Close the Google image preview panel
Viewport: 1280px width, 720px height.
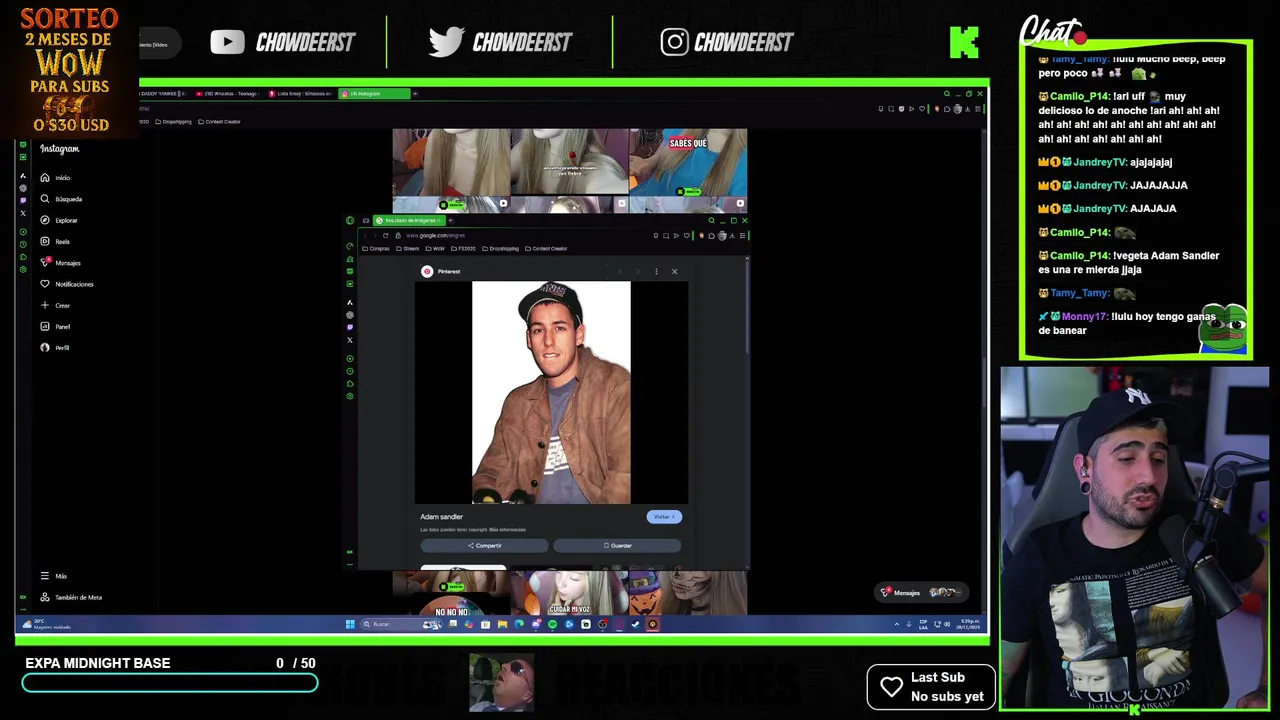(x=674, y=271)
